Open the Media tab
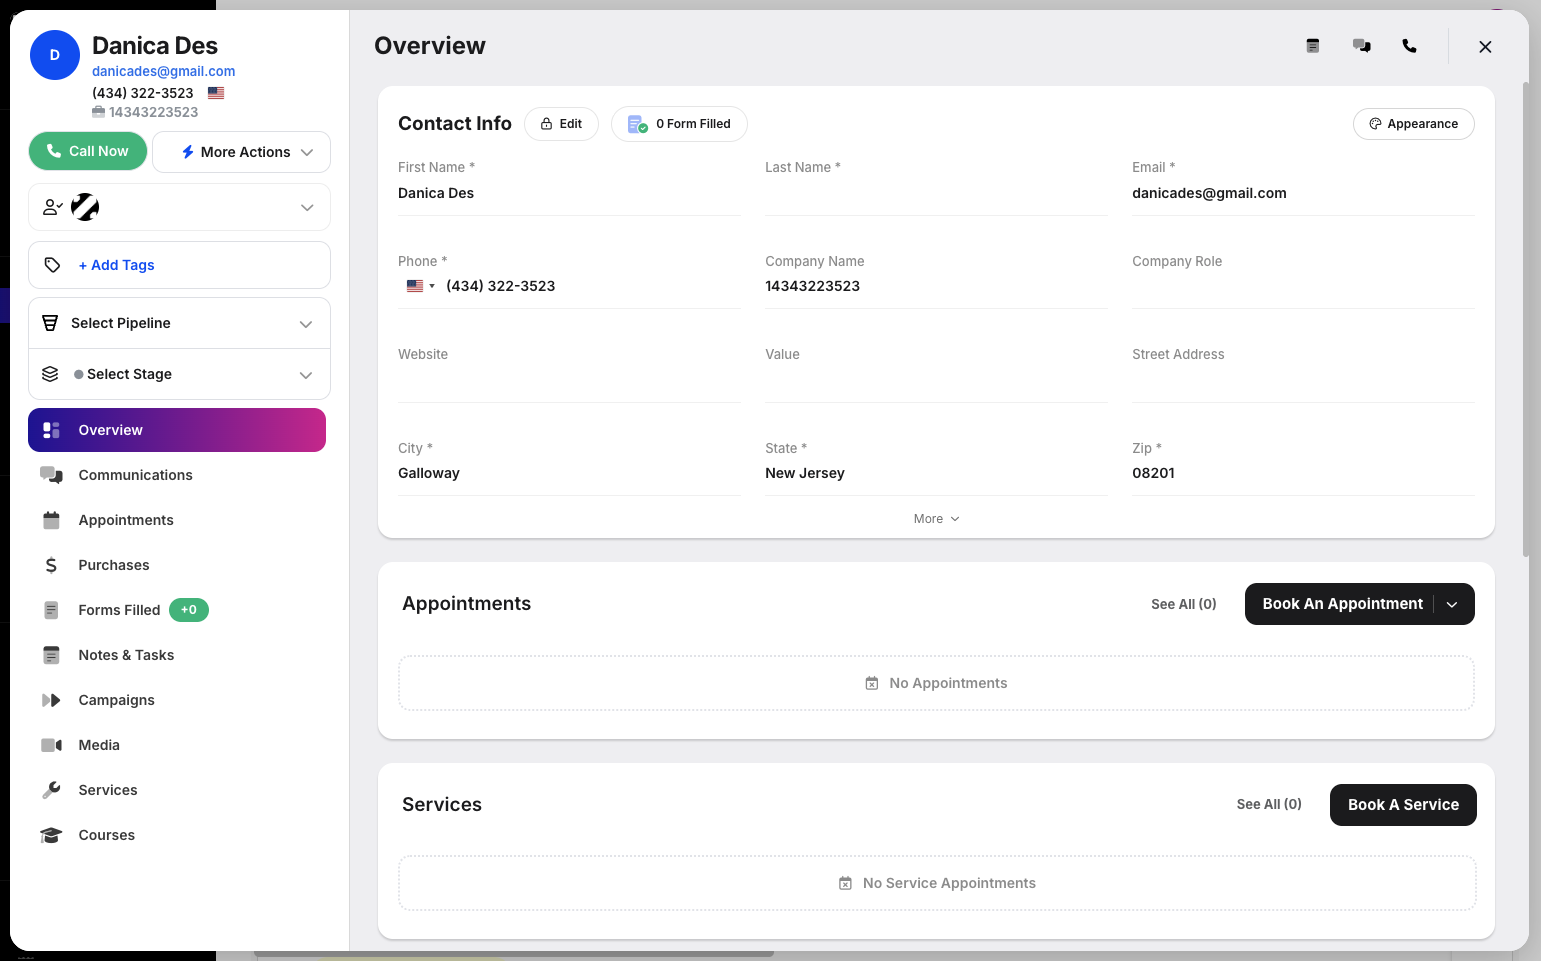 coord(177,745)
